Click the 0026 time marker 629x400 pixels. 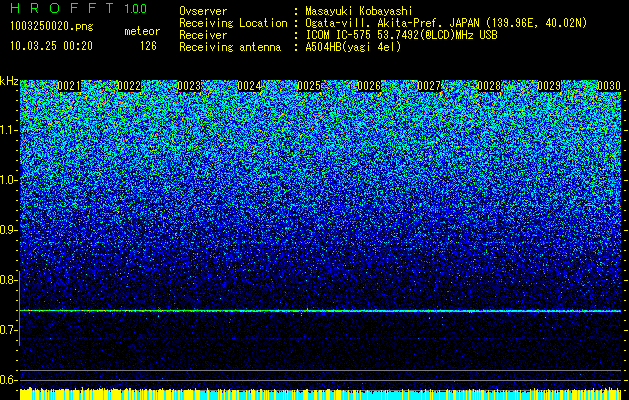click(369, 86)
